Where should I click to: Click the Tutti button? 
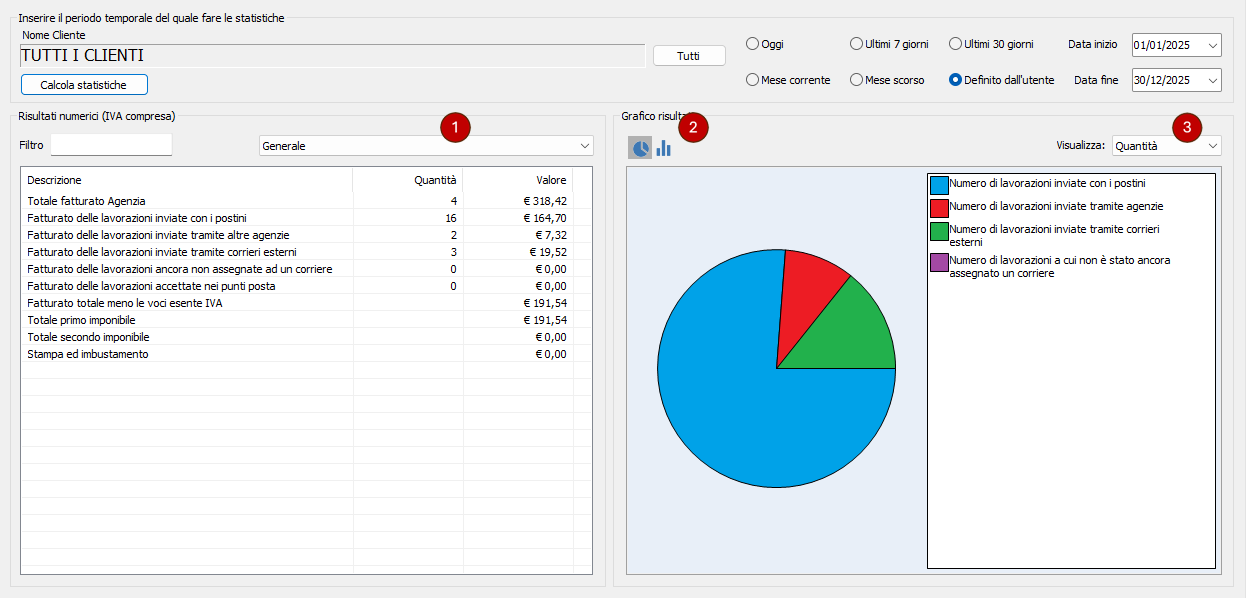point(689,56)
